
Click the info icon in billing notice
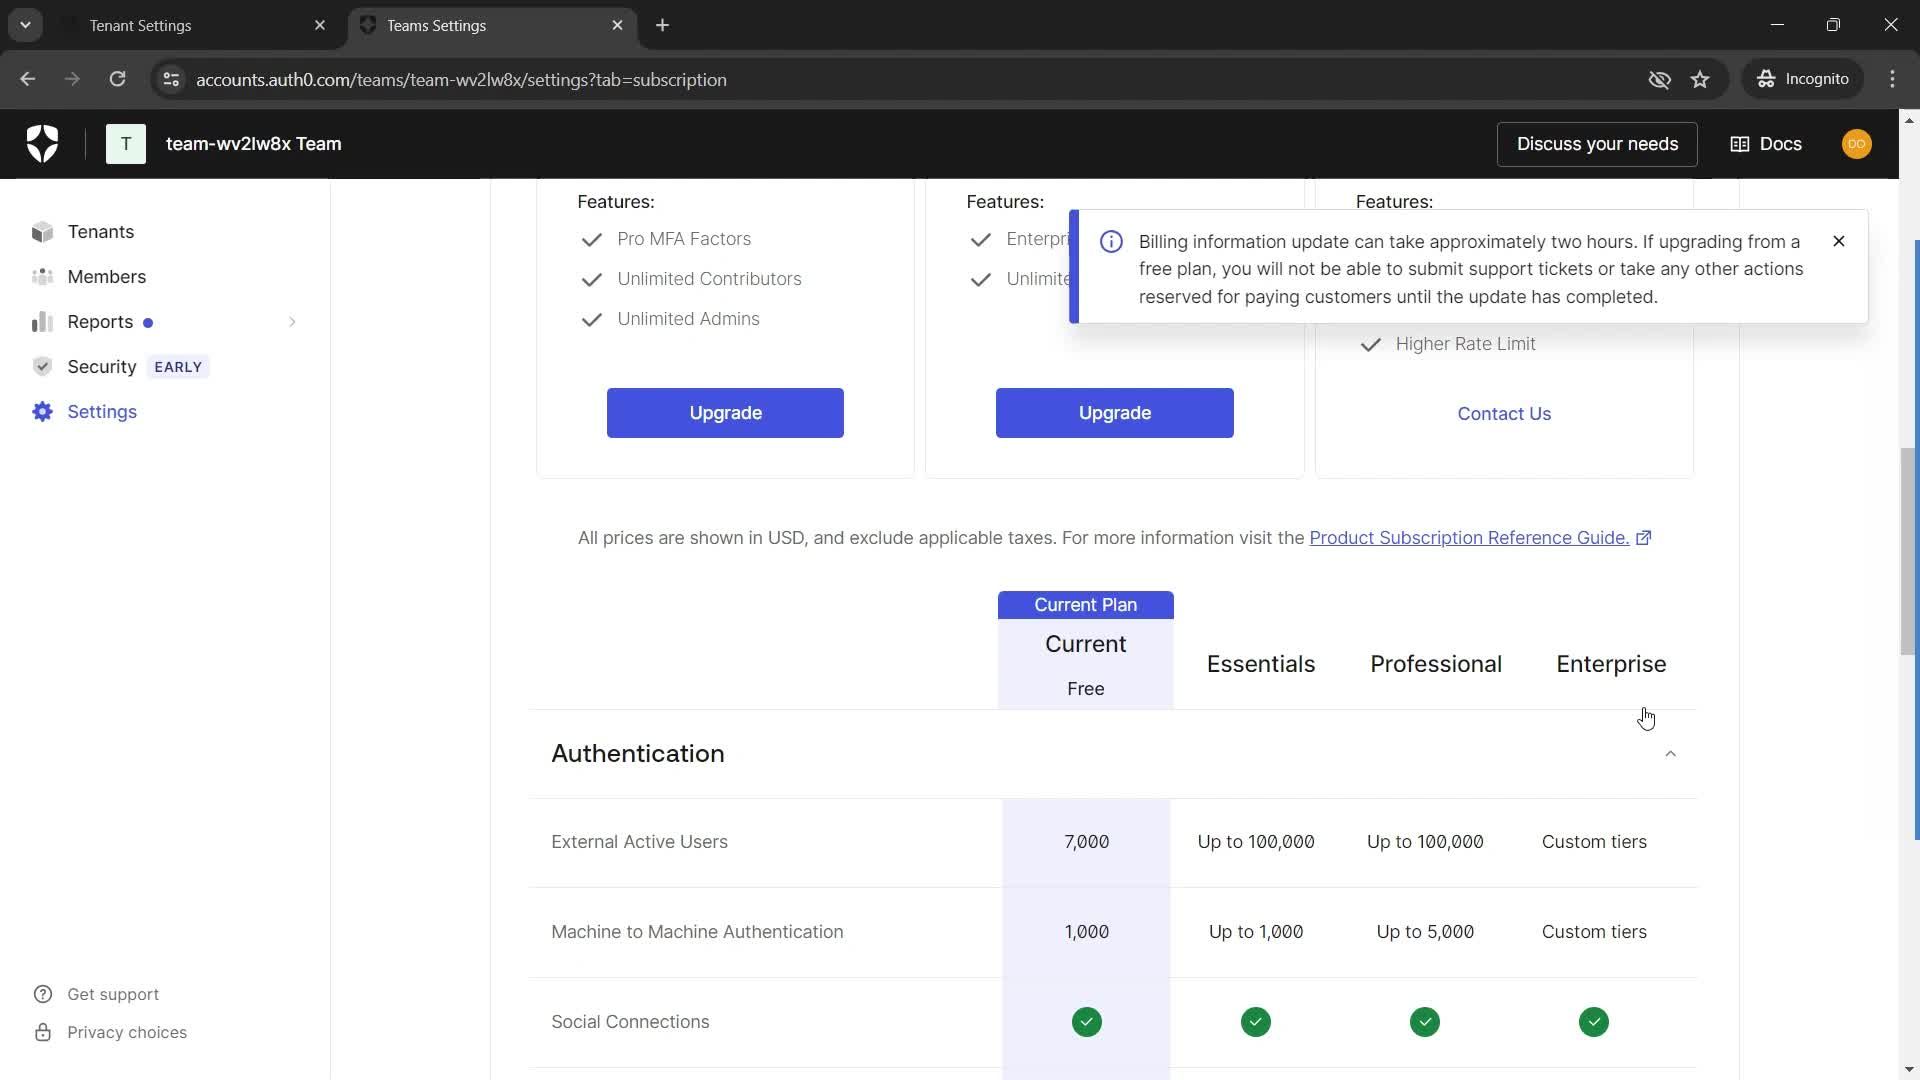(1111, 242)
